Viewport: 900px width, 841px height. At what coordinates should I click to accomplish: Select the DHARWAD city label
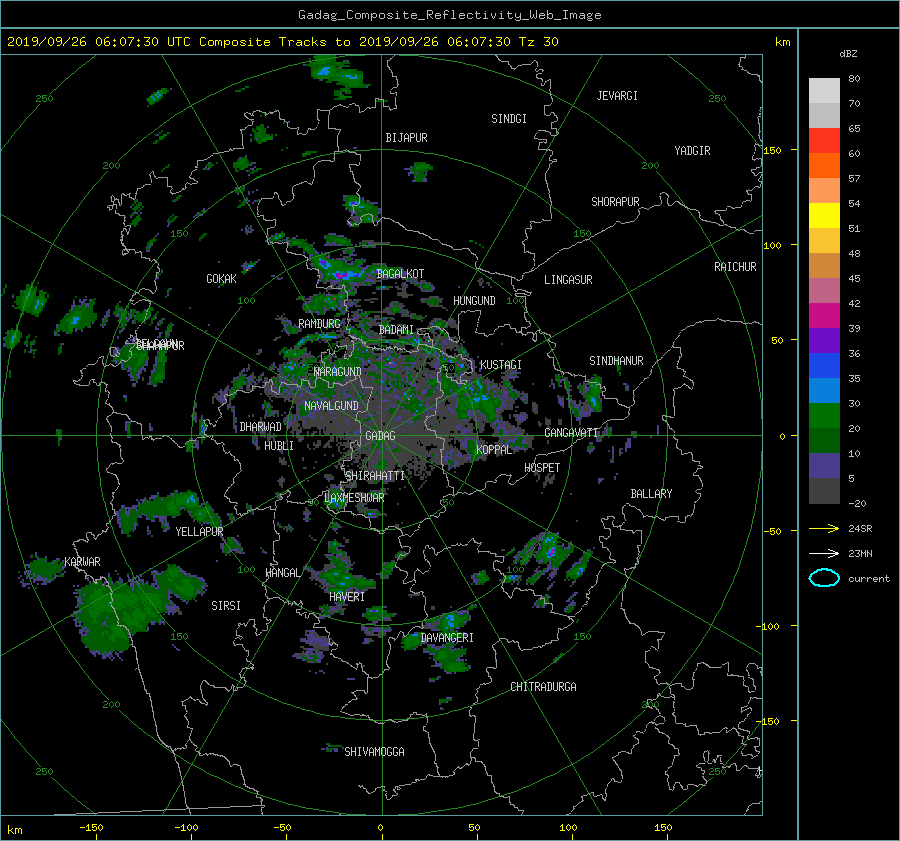260,427
